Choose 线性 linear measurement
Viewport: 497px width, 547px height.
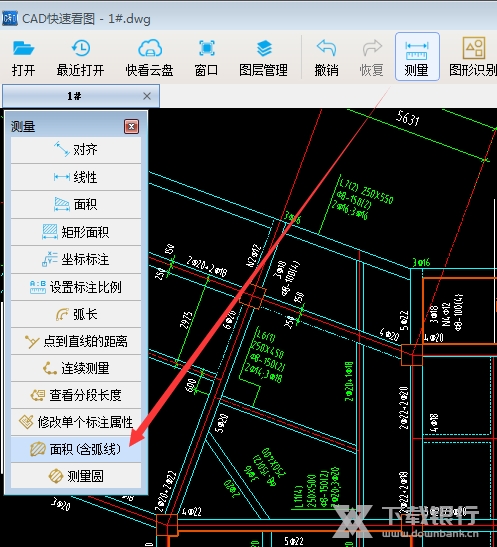76,177
